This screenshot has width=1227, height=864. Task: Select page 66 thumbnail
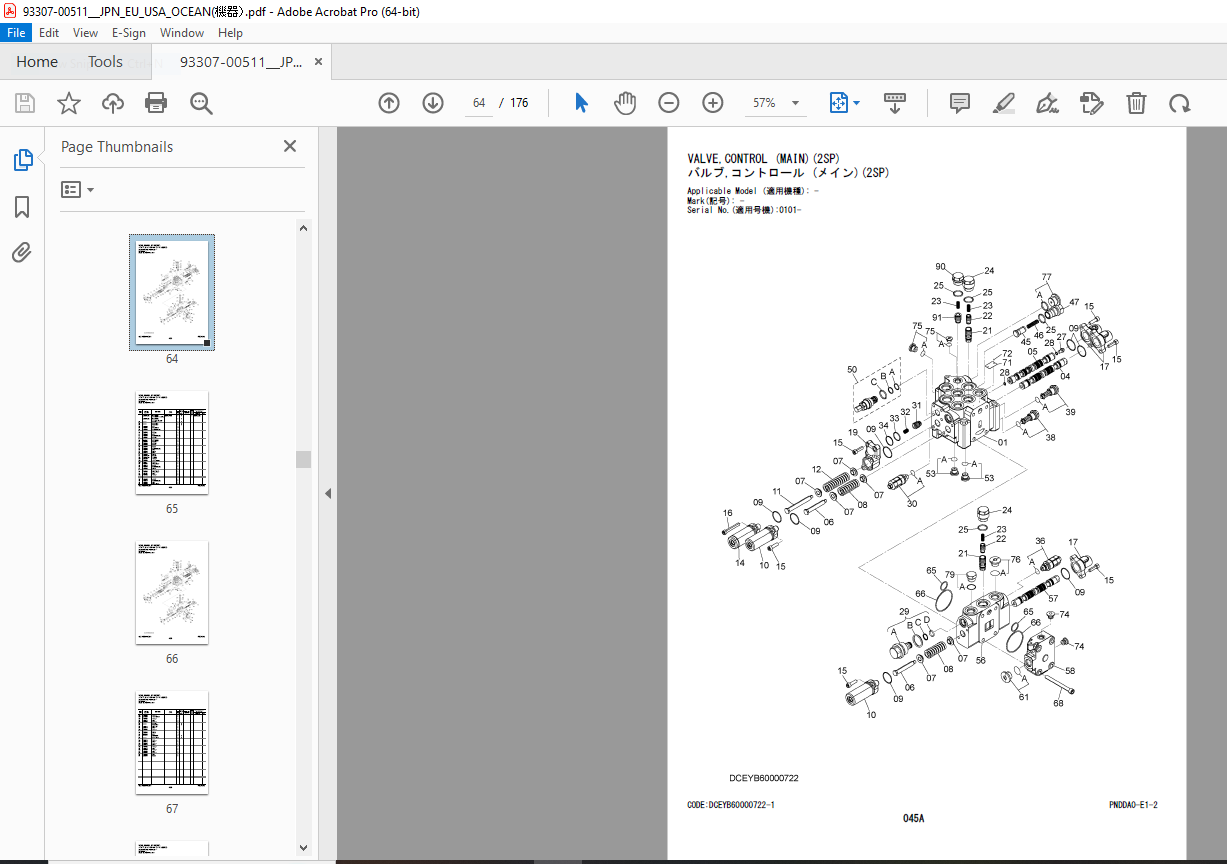172,593
